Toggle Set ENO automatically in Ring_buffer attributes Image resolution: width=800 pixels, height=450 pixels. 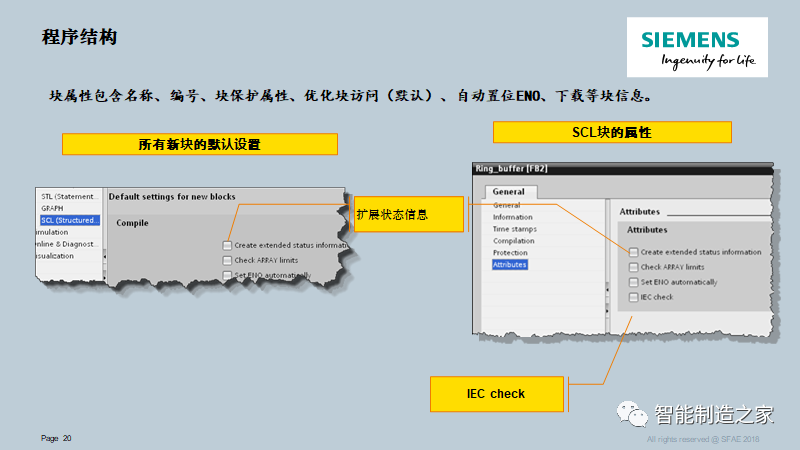point(633,282)
